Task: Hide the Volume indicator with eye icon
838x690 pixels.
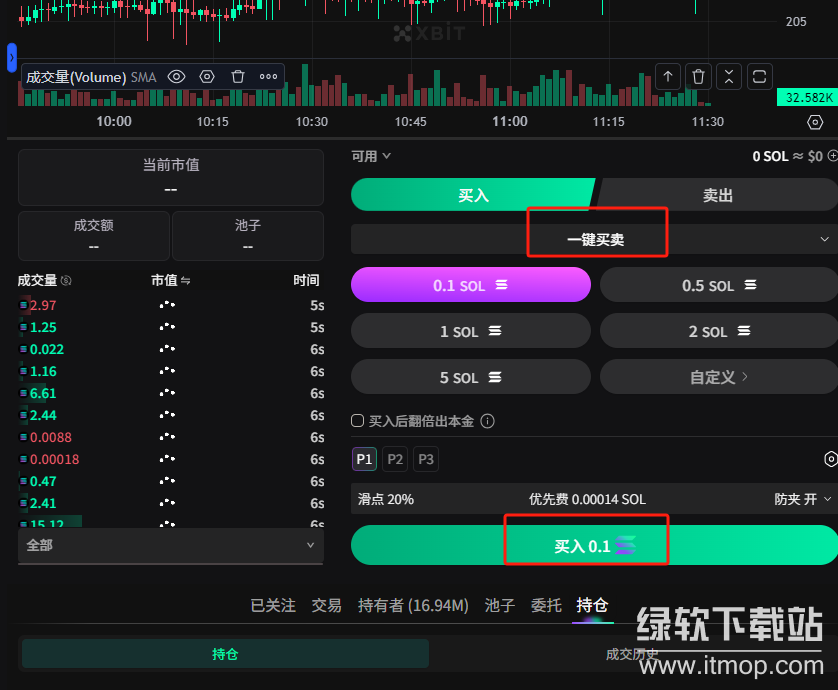Action: click(x=177, y=76)
